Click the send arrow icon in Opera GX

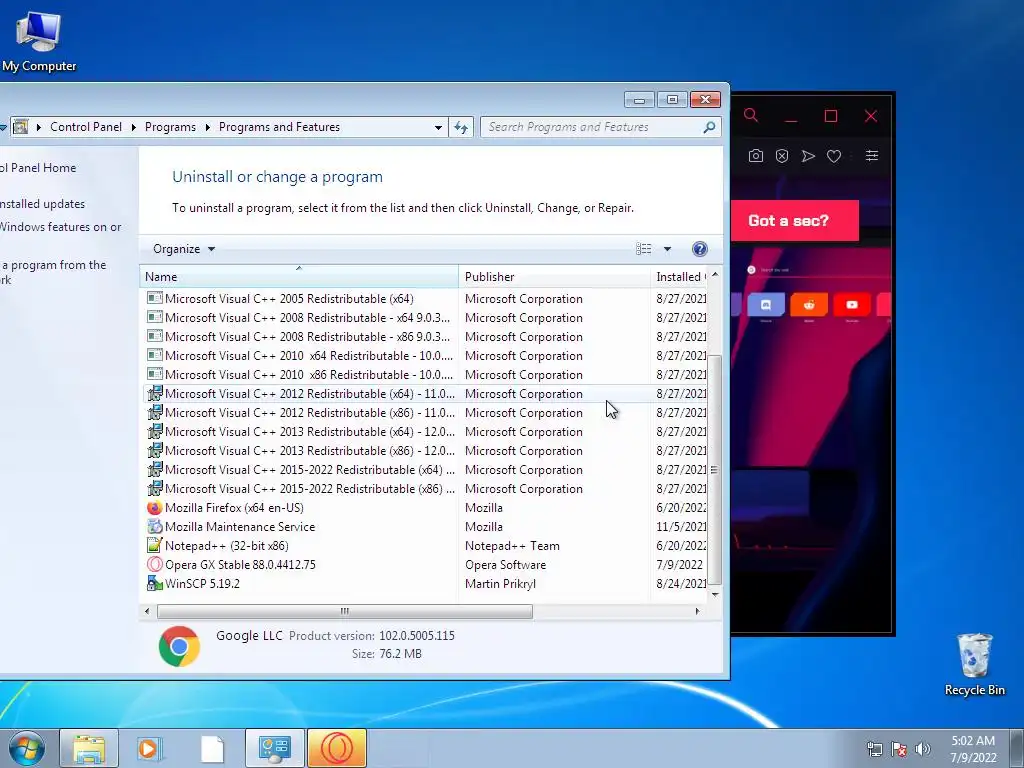[x=808, y=156]
